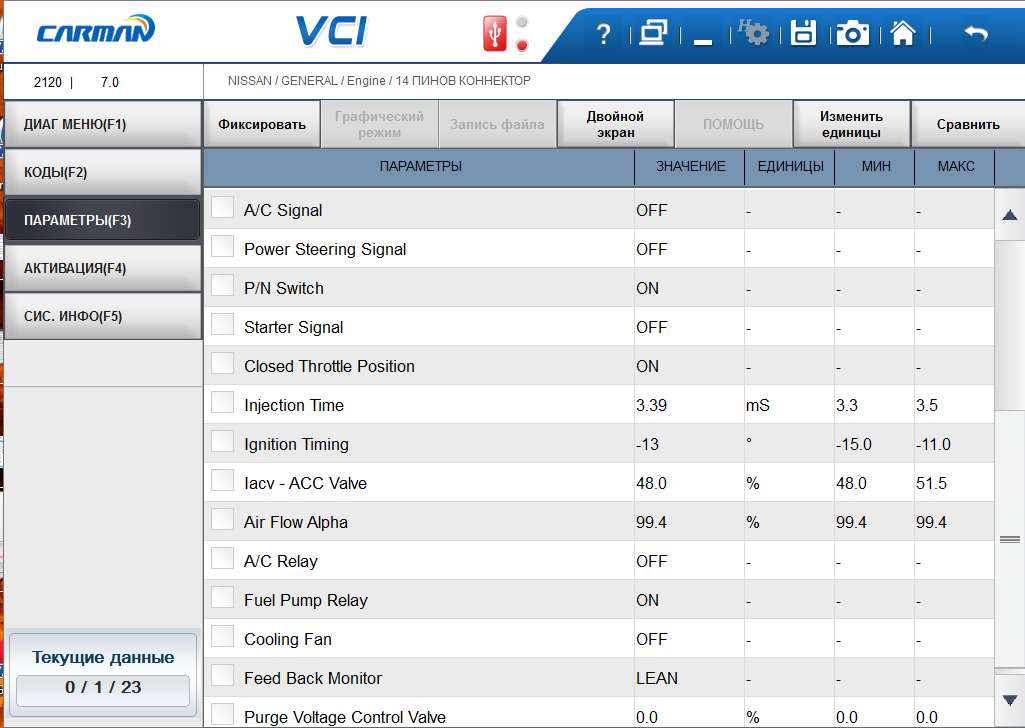Open КОДЫ(F2) section
1025x728 pixels.
point(103,172)
